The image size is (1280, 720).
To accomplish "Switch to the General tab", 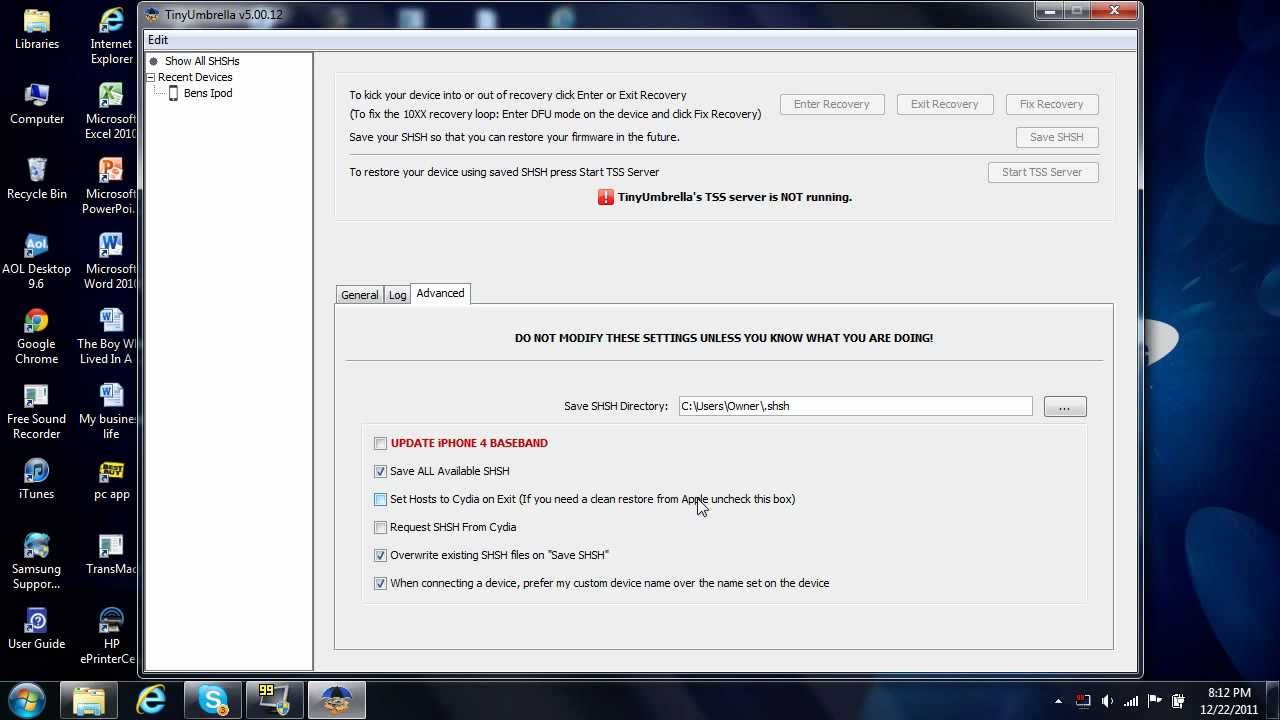I will (x=359, y=295).
